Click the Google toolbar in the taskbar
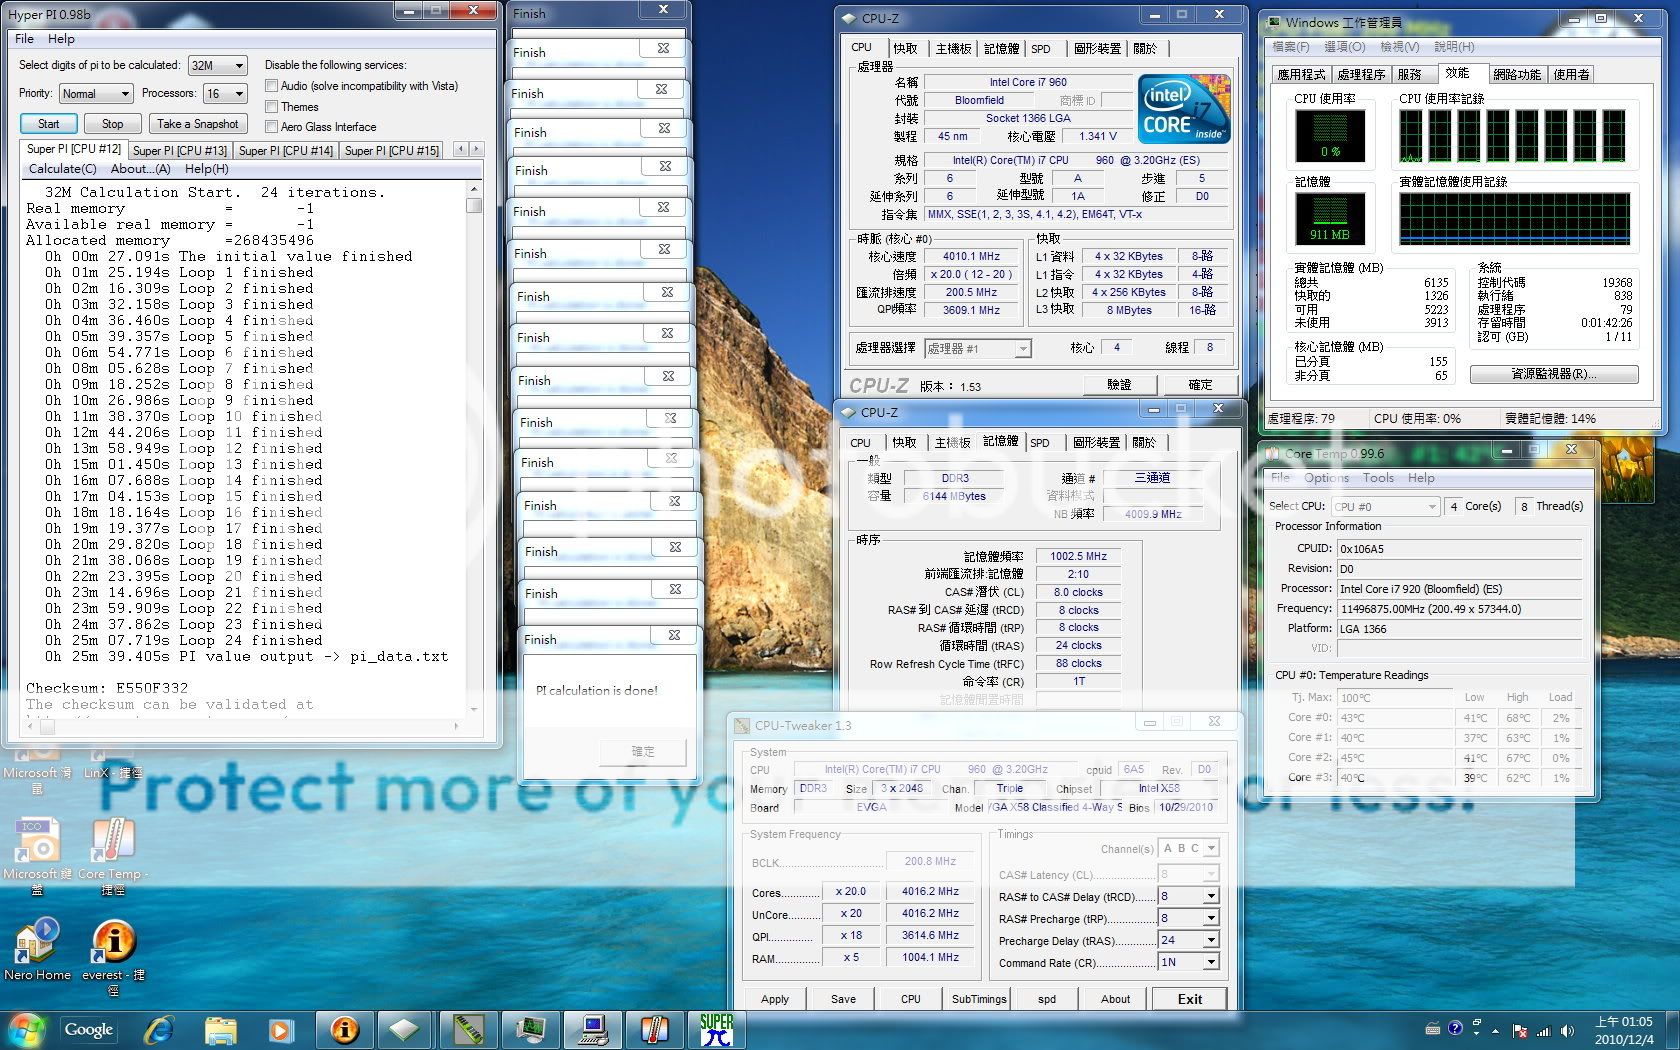The image size is (1680, 1050). [x=89, y=1029]
